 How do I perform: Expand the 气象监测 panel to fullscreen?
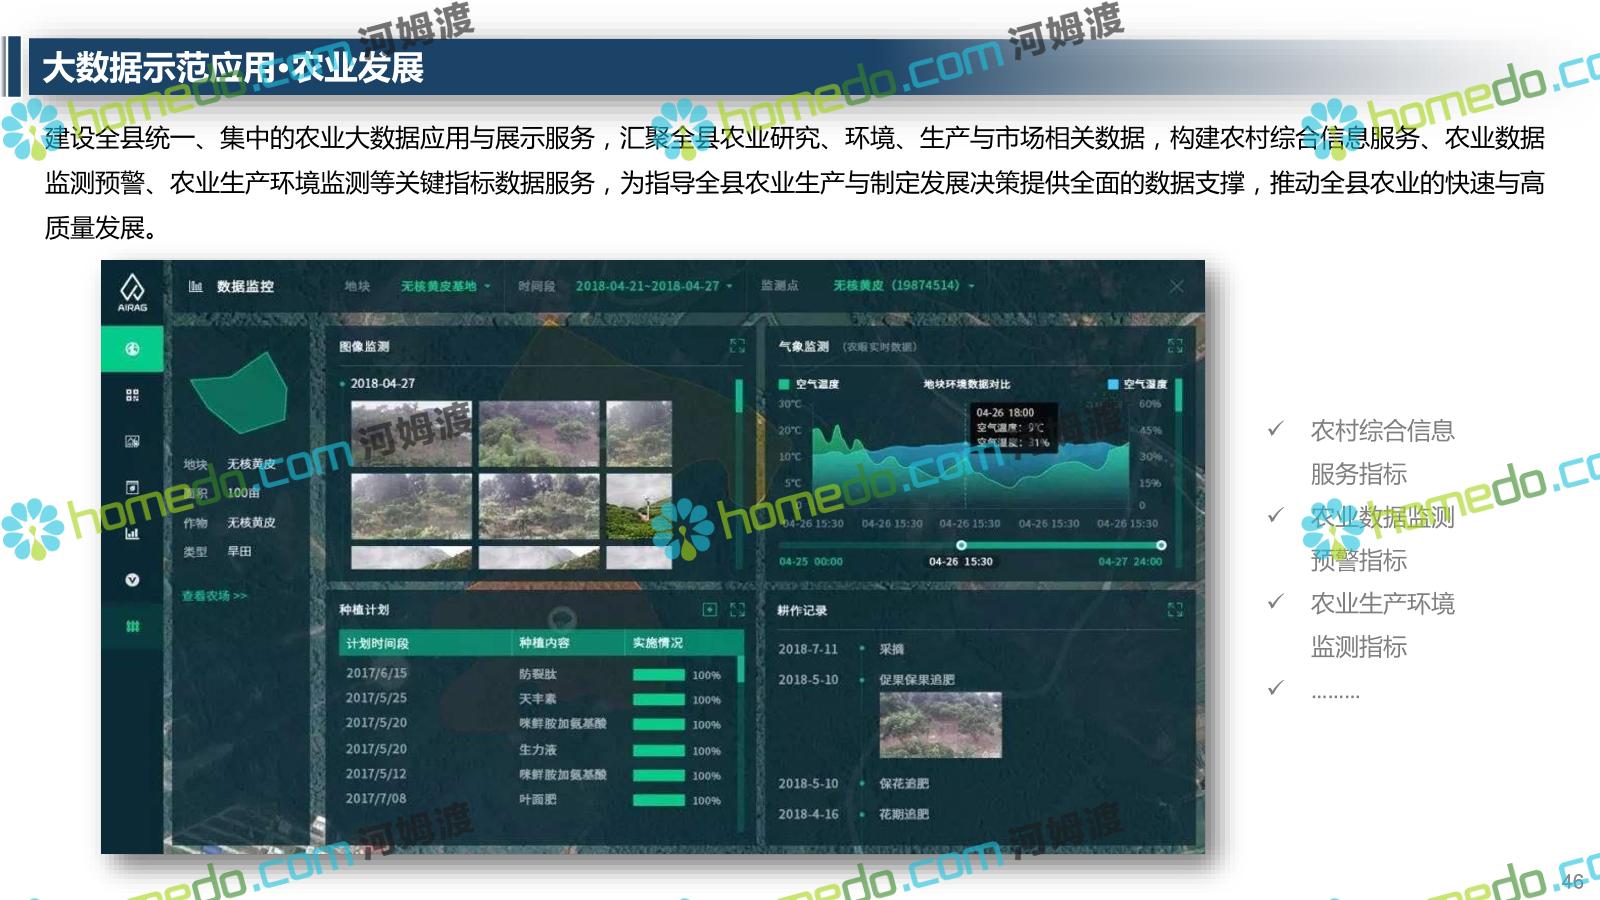point(1175,346)
